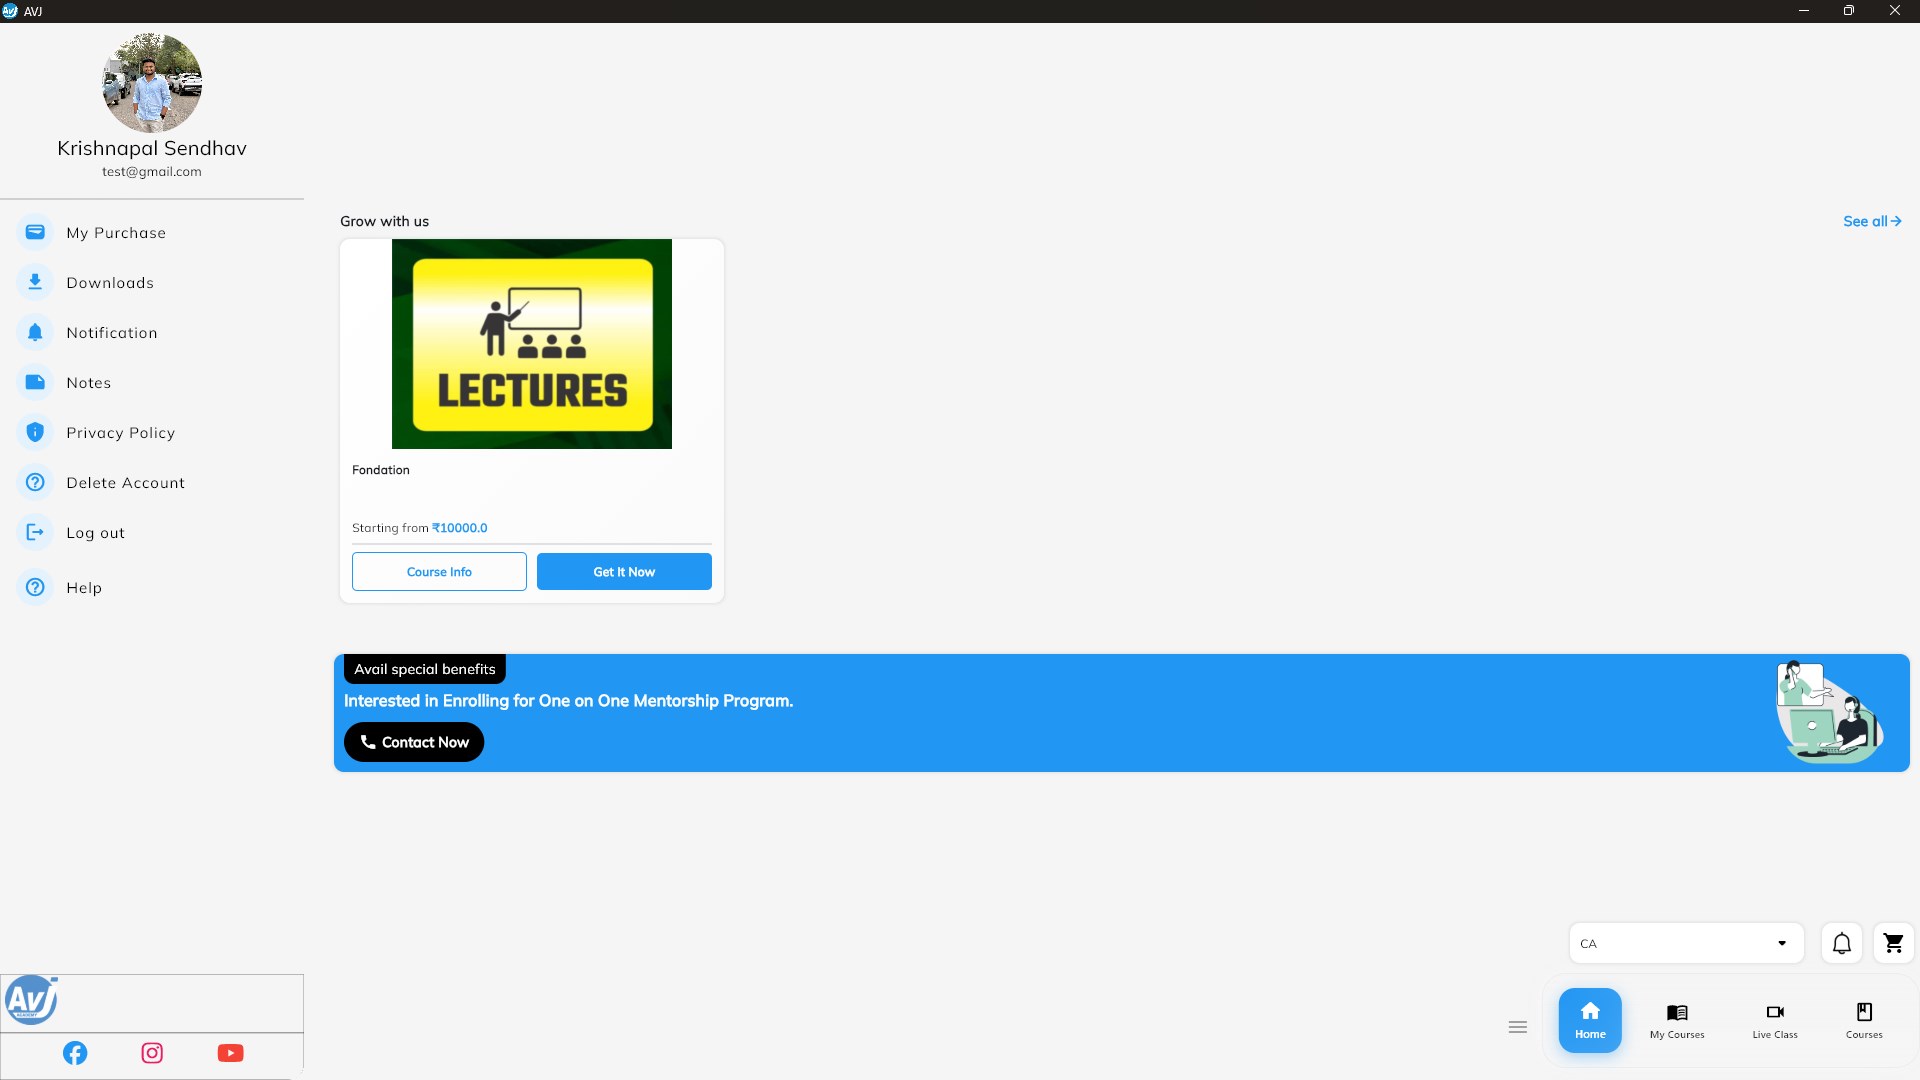
Task: Click the test@gmail.com email text
Action: click(x=152, y=172)
